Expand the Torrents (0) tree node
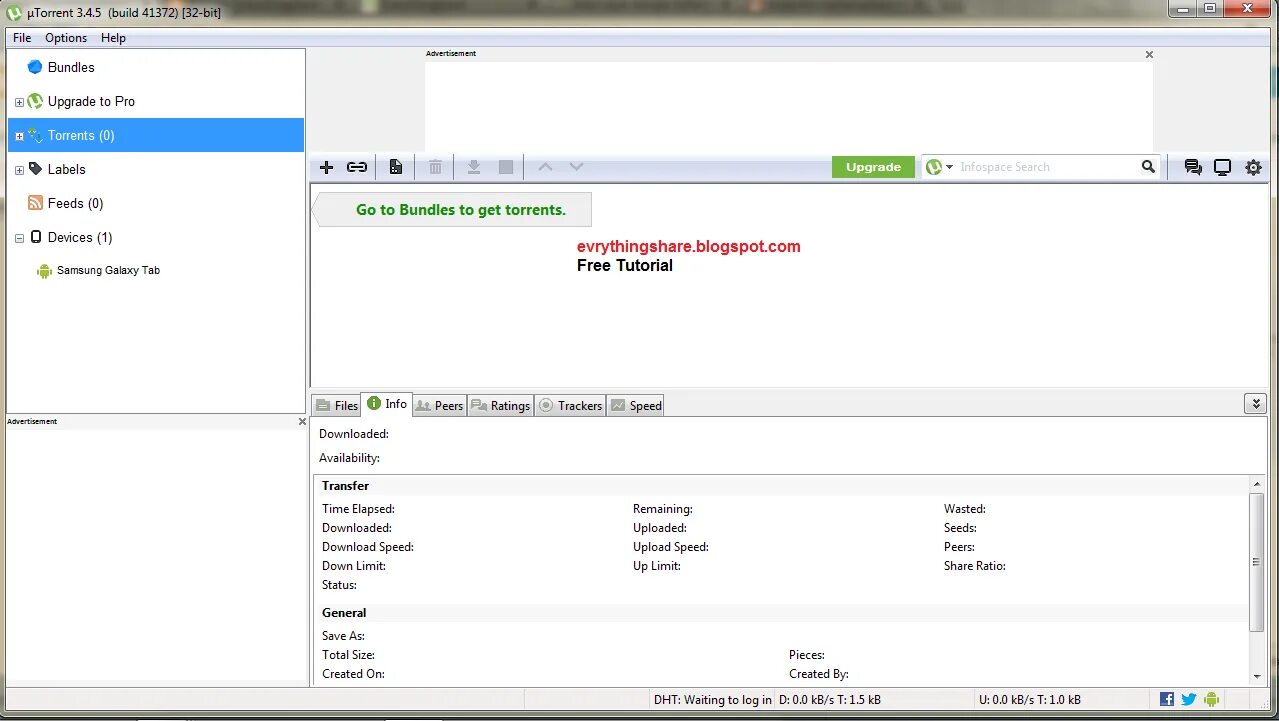 19,136
